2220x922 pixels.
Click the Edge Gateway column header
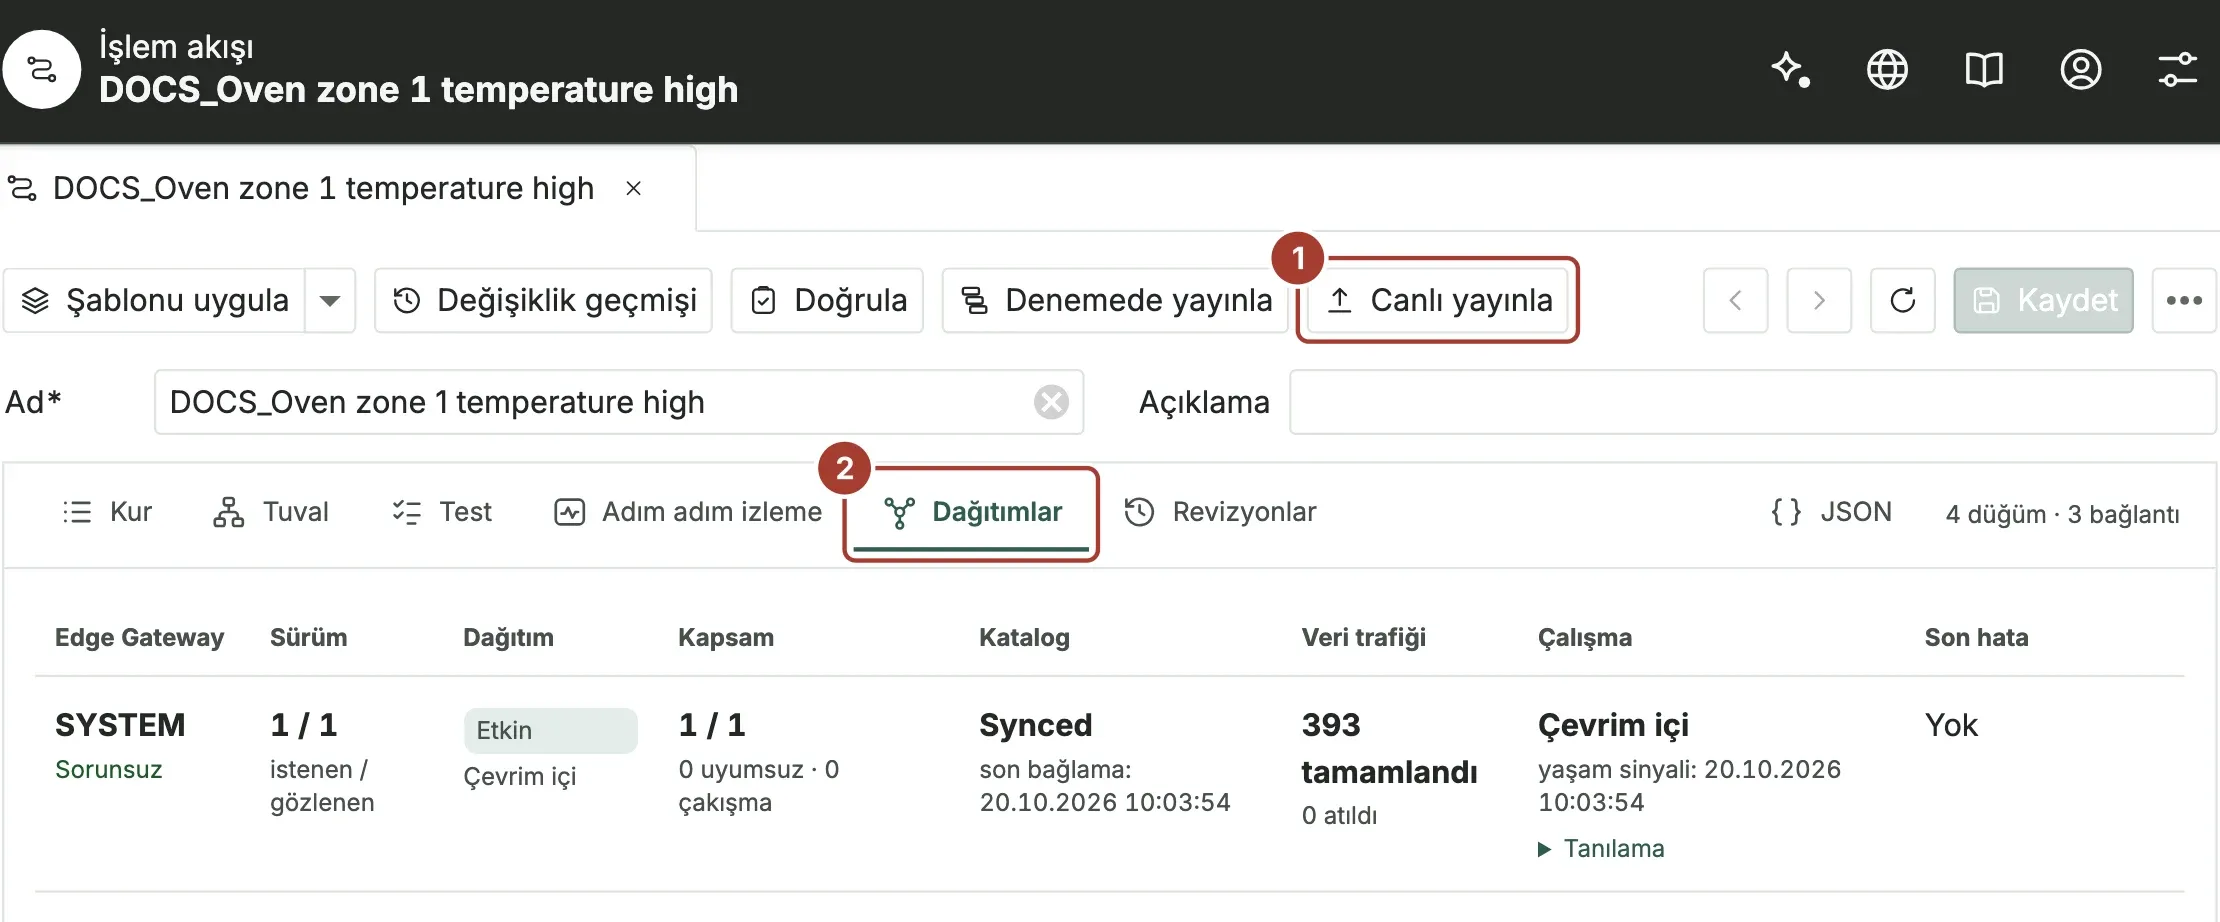140,638
